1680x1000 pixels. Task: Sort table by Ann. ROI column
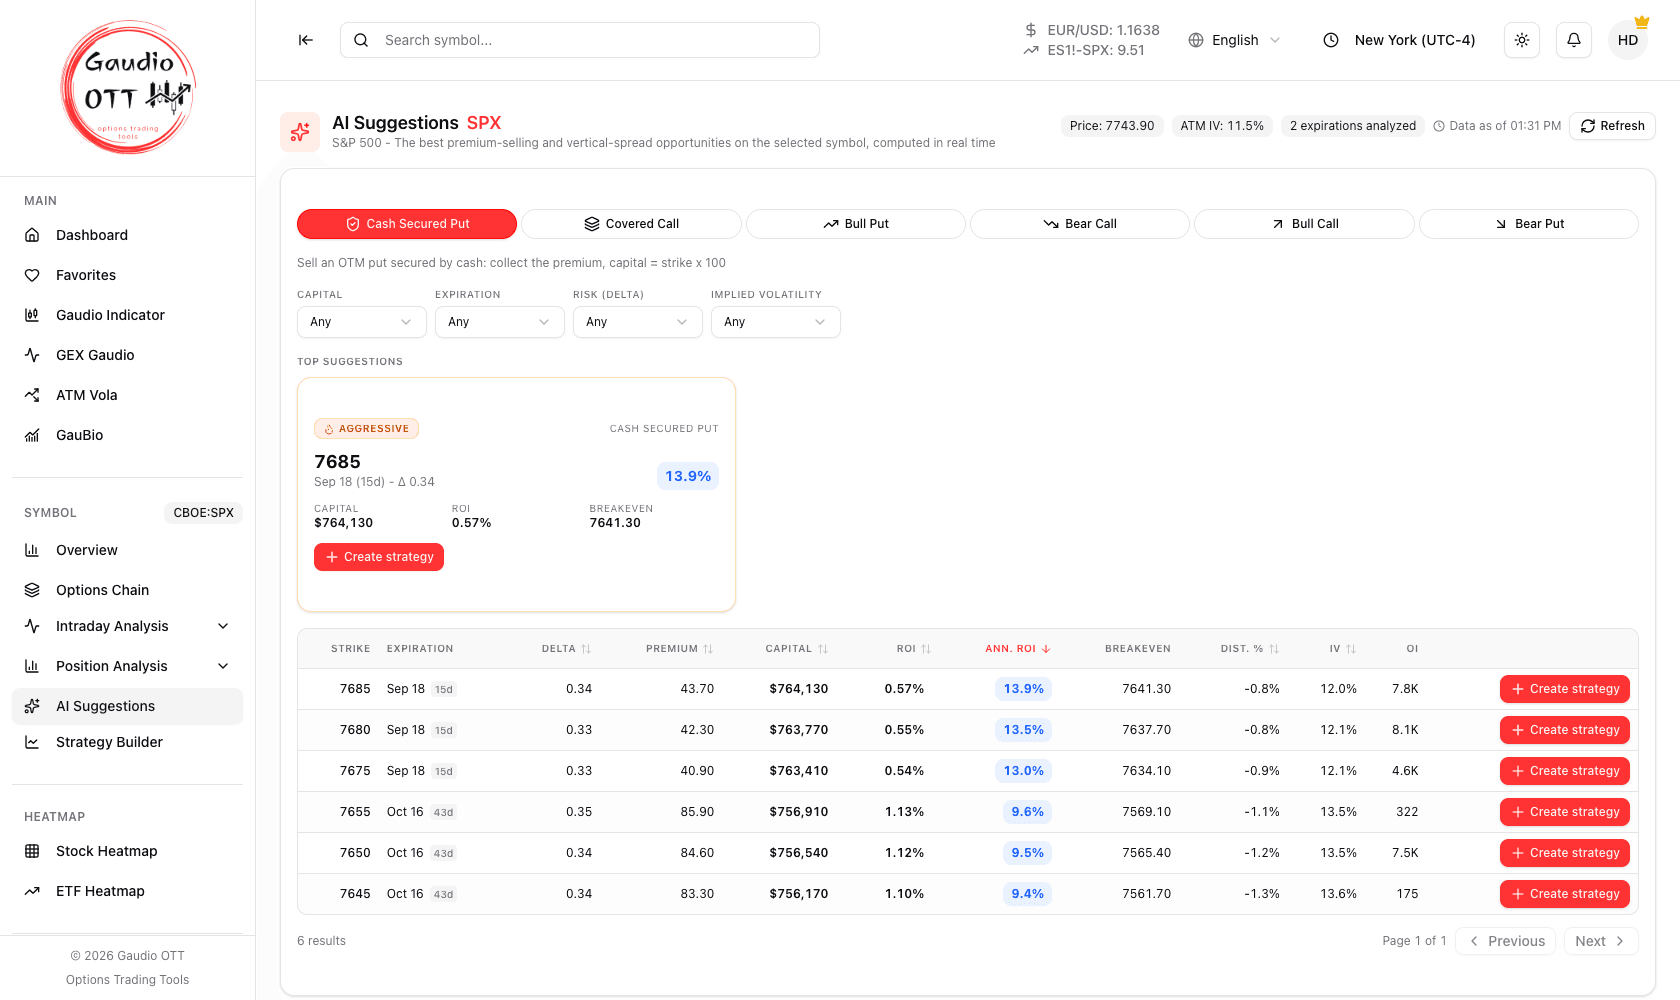(1018, 649)
